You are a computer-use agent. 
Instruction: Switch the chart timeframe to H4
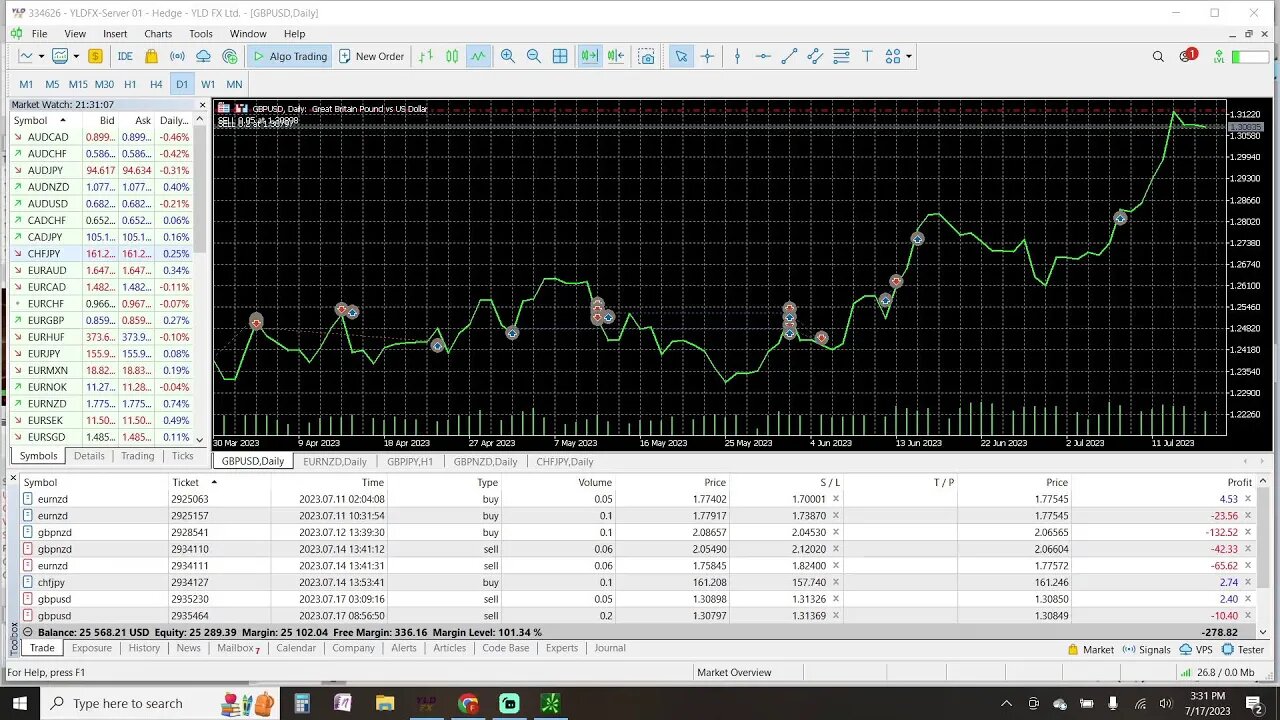(x=156, y=85)
